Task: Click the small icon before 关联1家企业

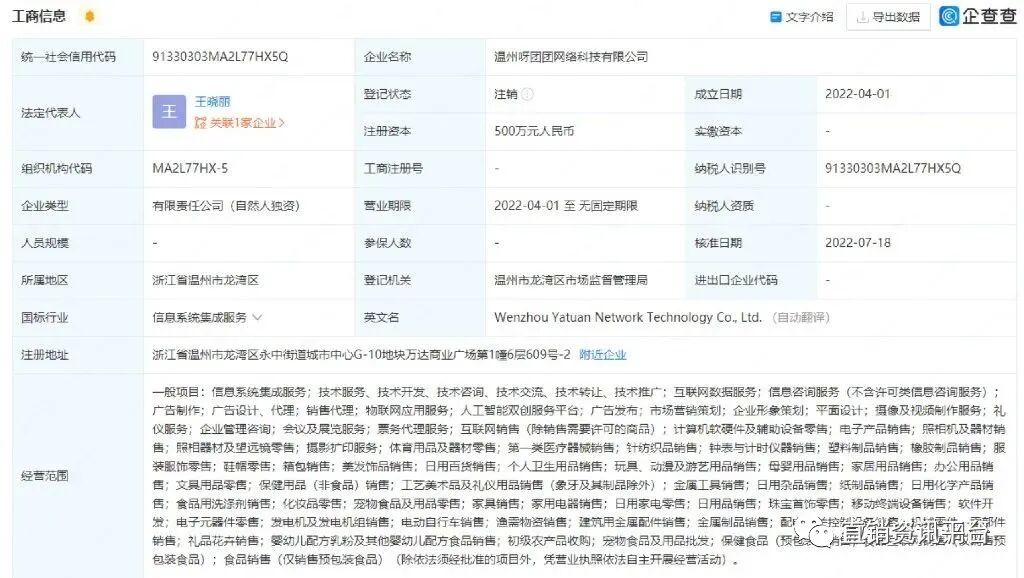Action: pyautogui.click(x=199, y=123)
